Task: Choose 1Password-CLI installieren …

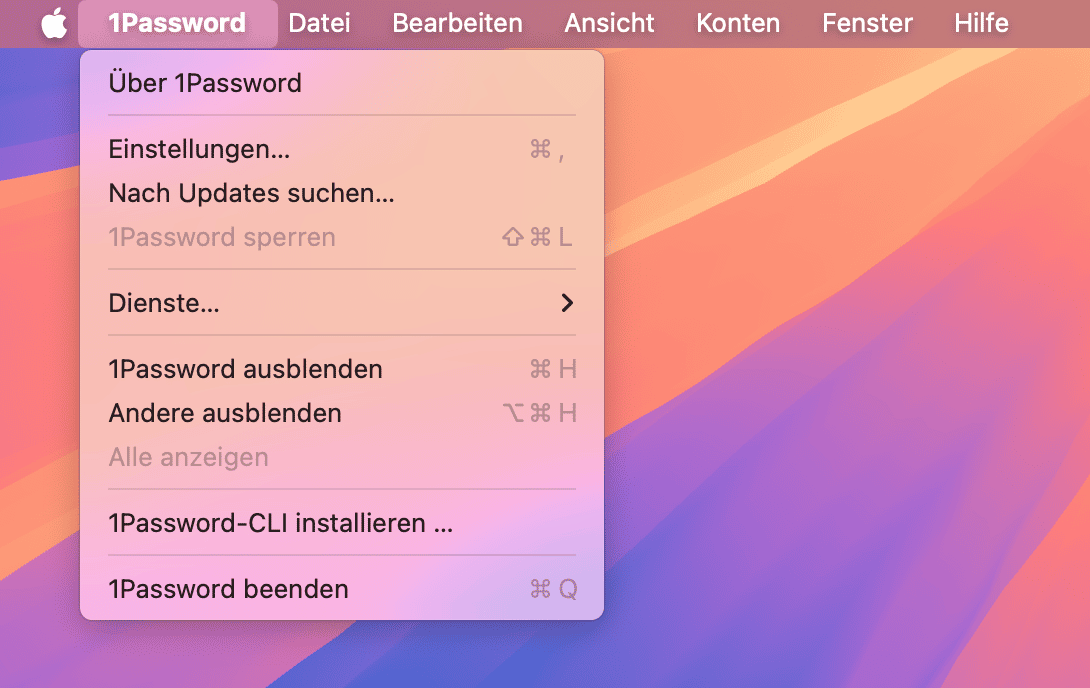Action: tap(280, 523)
